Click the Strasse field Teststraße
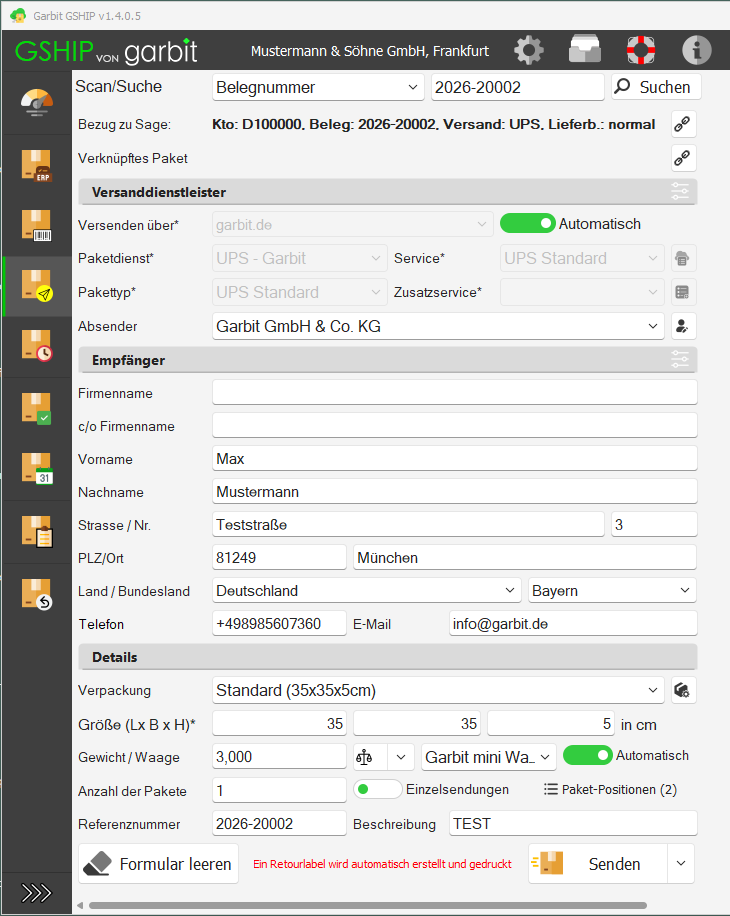Image resolution: width=730 pixels, height=916 pixels. (408, 524)
